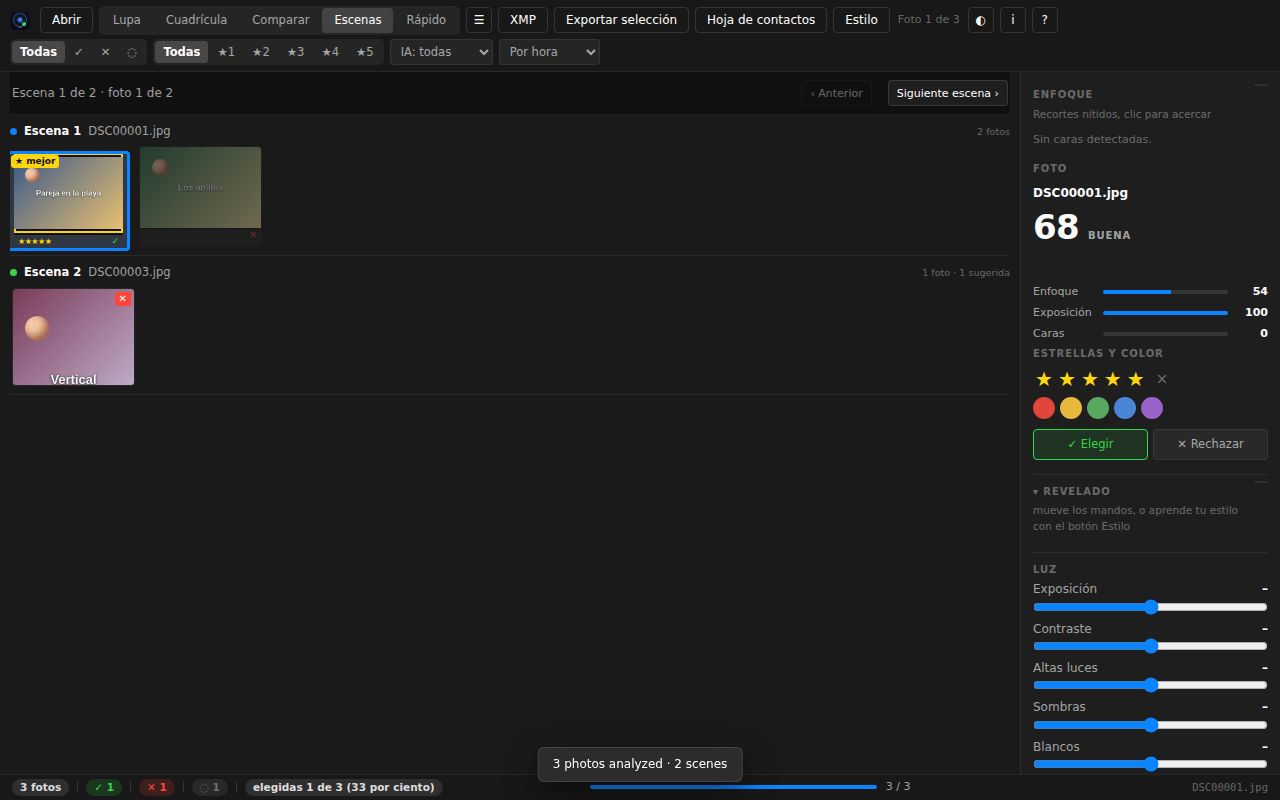
Task: Switch to the Cuadrícula view tab
Action: 196,20
